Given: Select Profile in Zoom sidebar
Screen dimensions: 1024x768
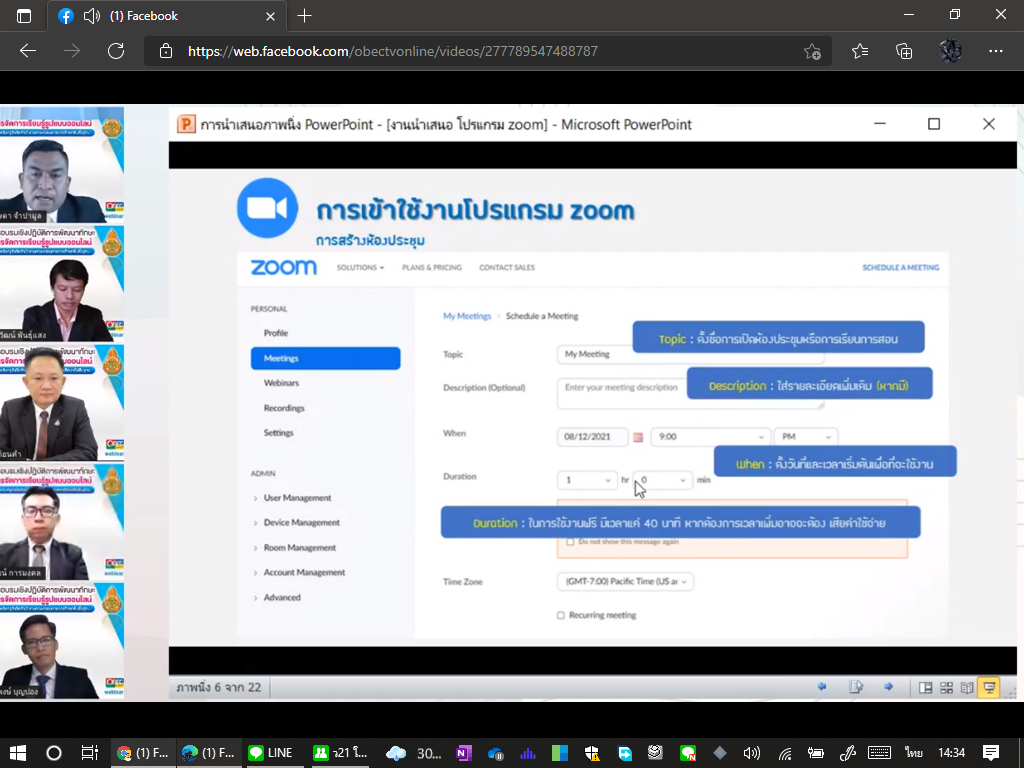Looking at the screenshot, I should 276,333.
